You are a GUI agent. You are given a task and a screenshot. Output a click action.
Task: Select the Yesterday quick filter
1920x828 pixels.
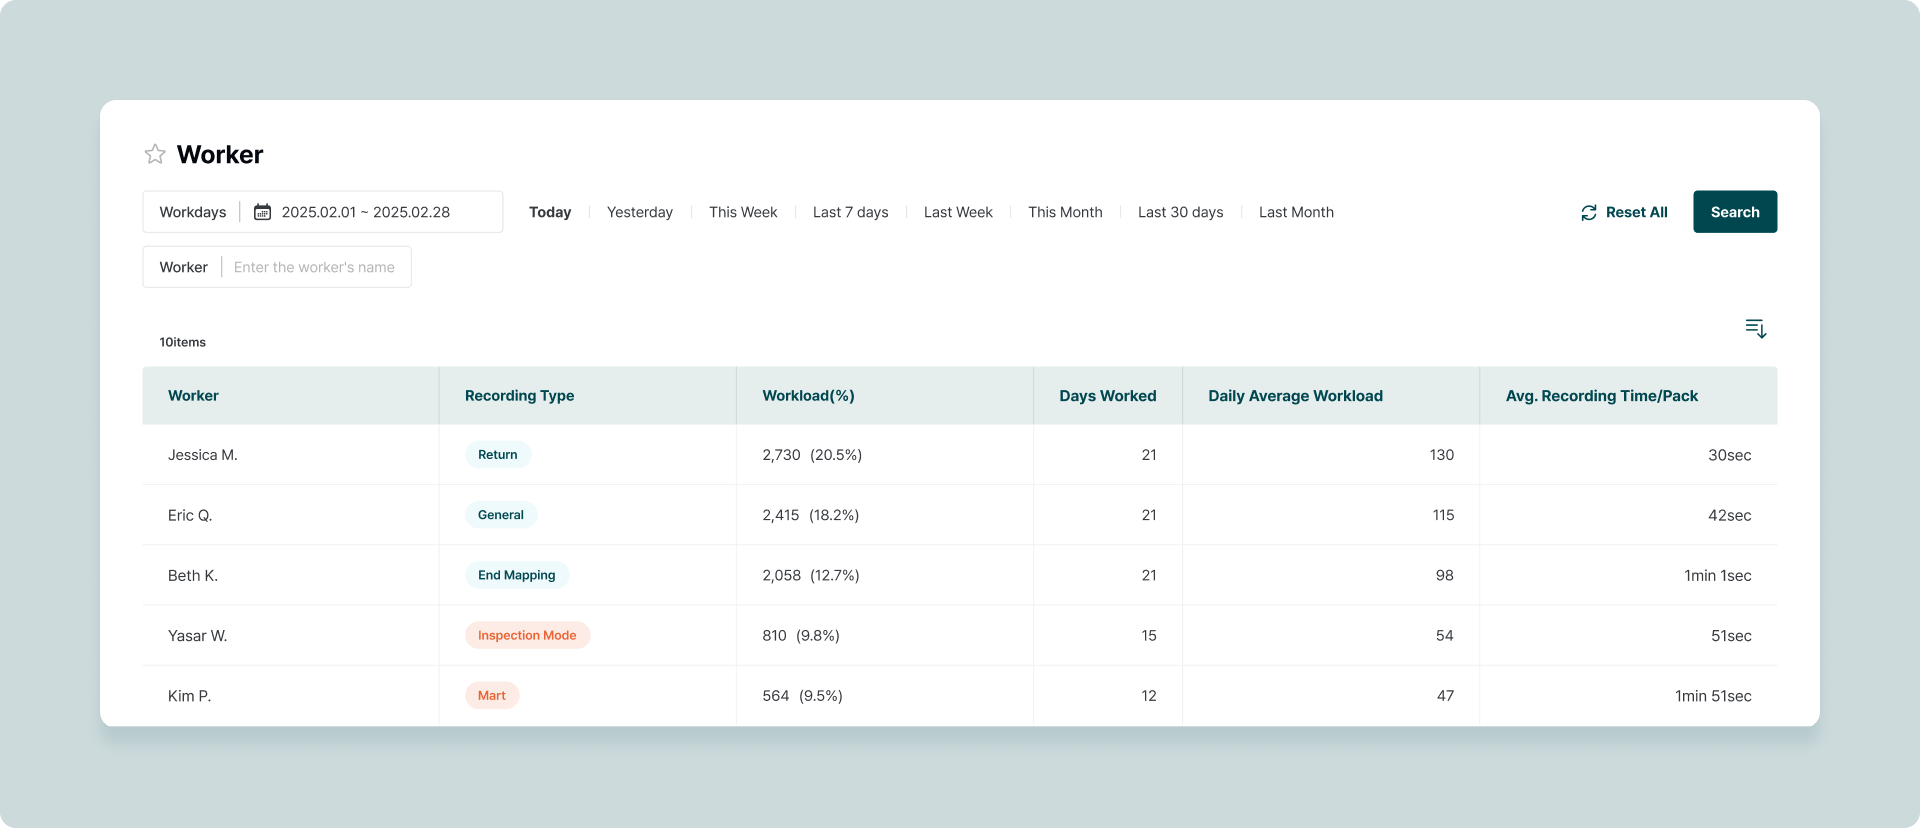click(x=640, y=212)
